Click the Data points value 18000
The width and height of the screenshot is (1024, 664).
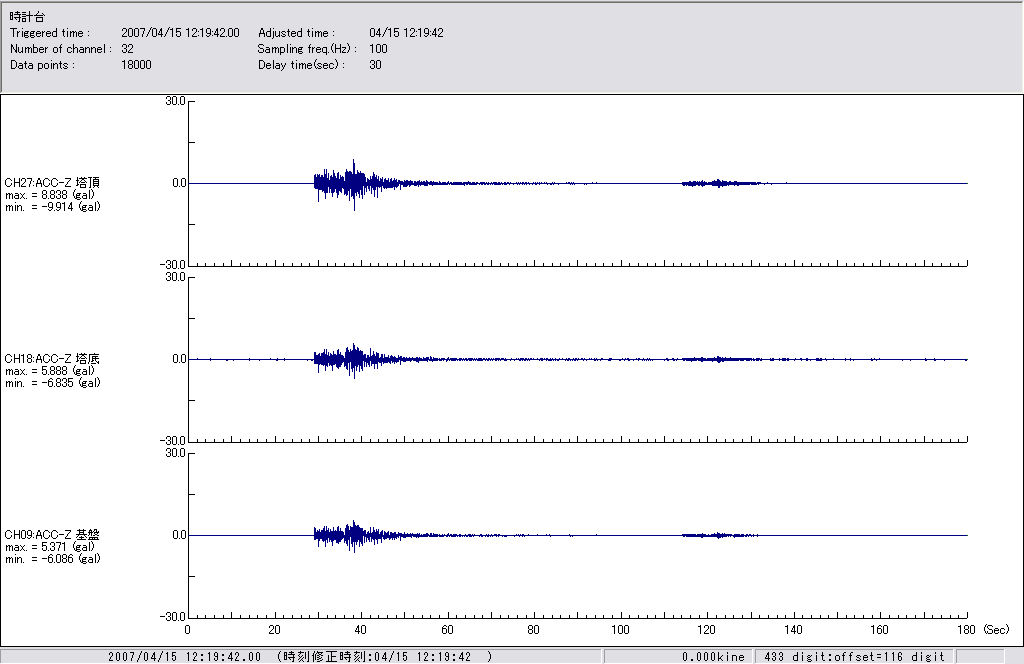click(x=136, y=65)
